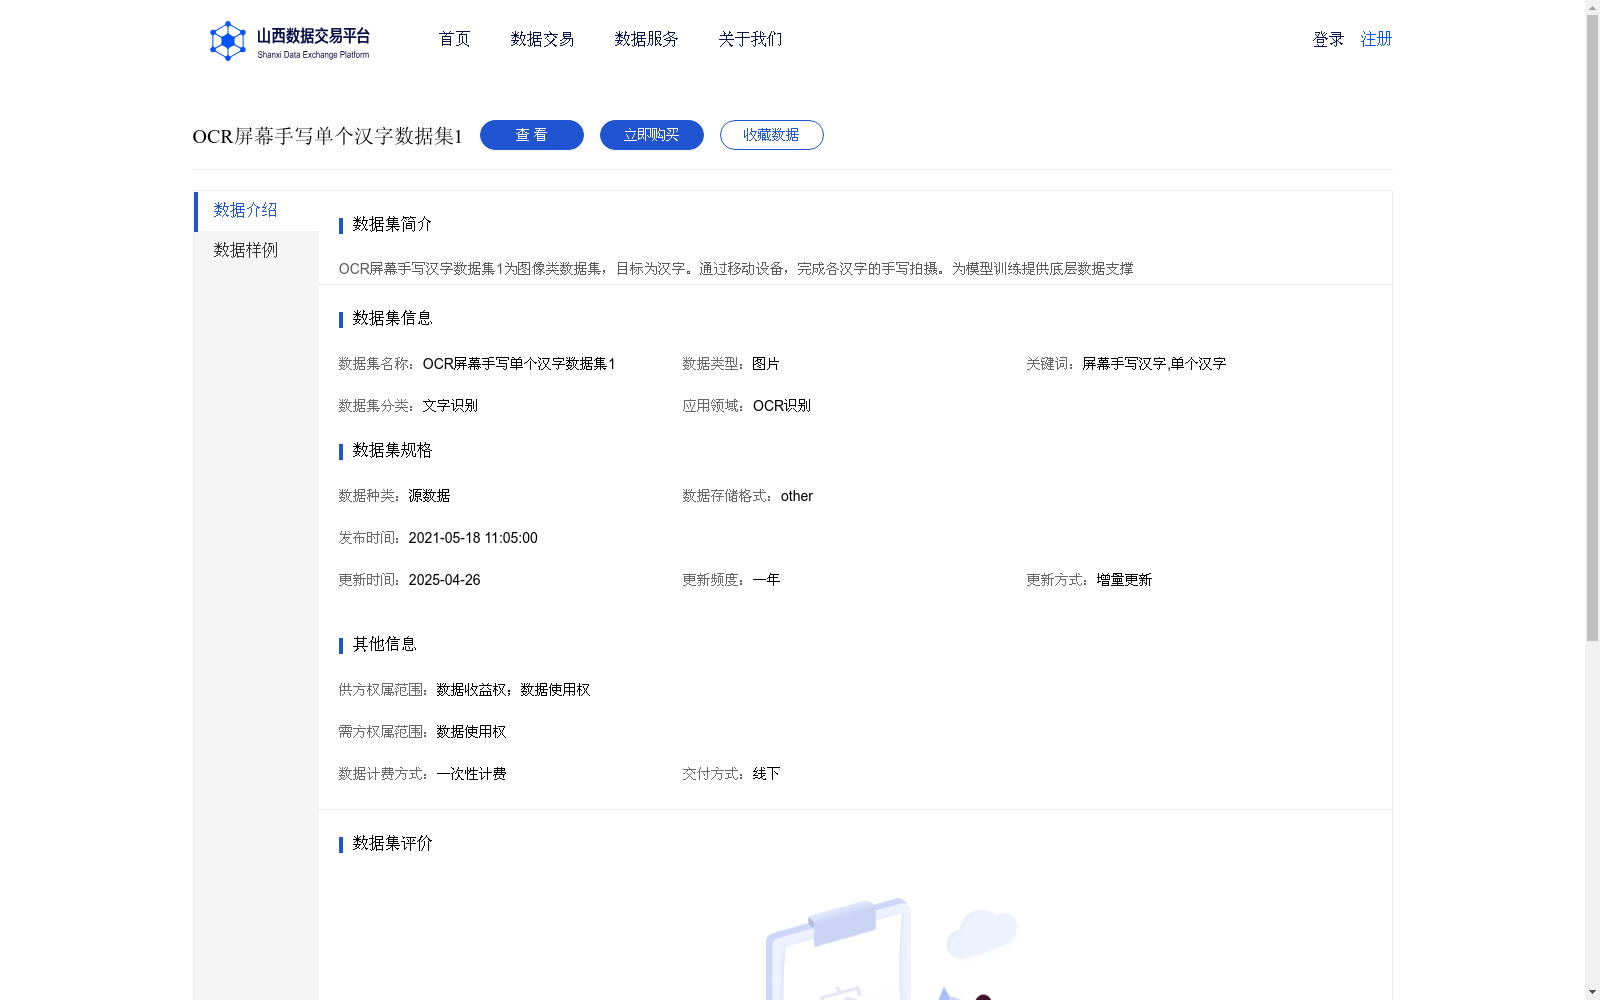The height and width of the screenshot is (1000, 1600).
Task: Switch to the 数据介绍 tab
Action: click(244, 211)
